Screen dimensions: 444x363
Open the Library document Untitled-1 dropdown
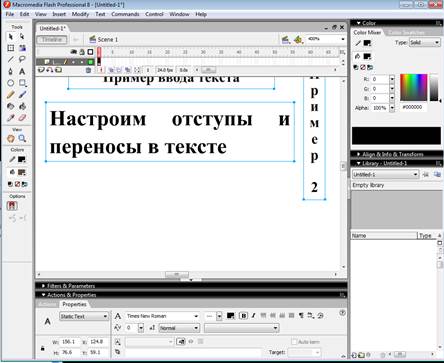385,174
